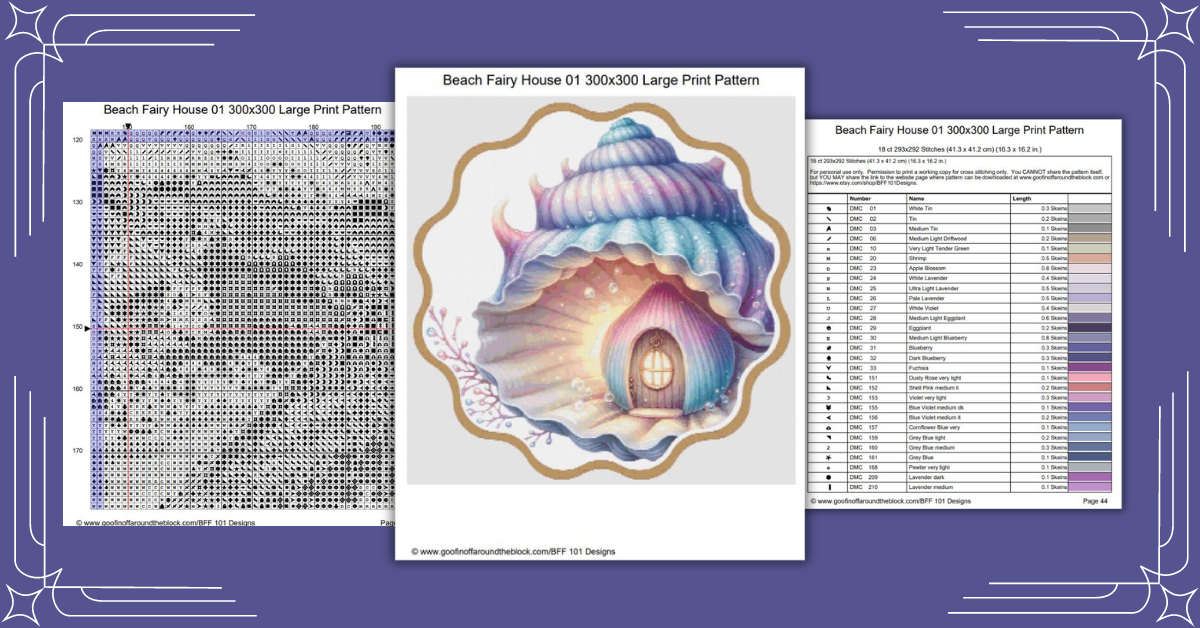Select the Blueberry DMC 31 color swatch
The height and width of the screenshot is (628, 1200).
point(1092,348)
